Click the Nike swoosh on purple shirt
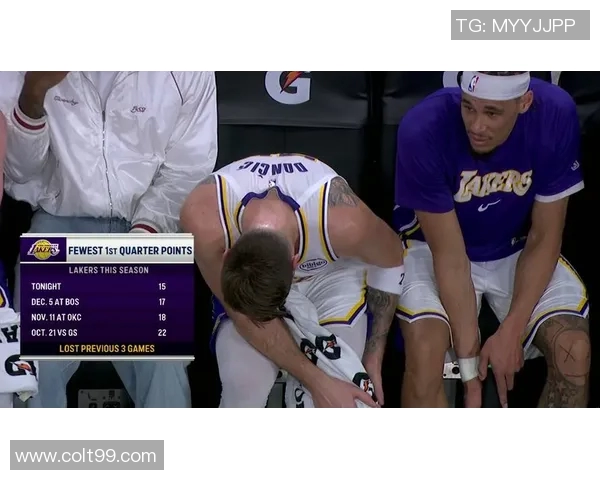 488,206
